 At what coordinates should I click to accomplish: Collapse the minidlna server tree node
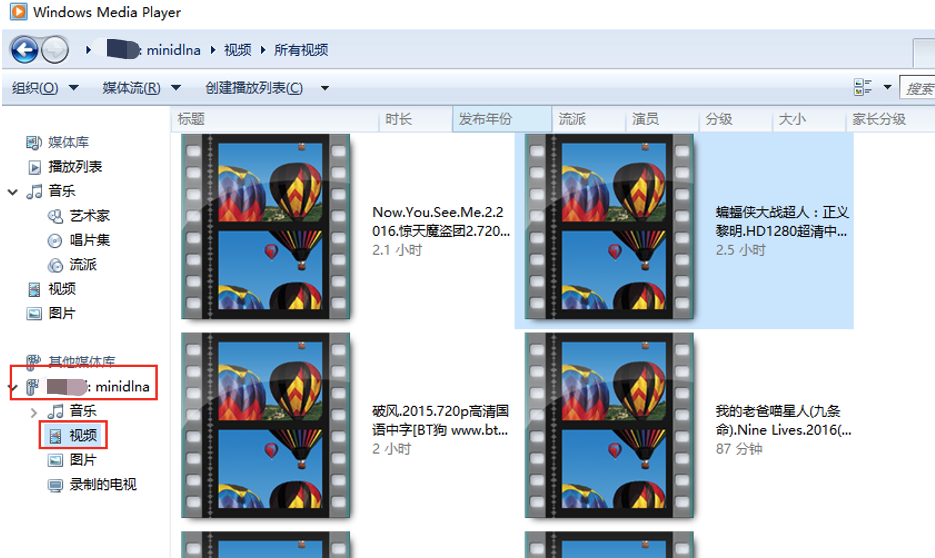[13, 388]
